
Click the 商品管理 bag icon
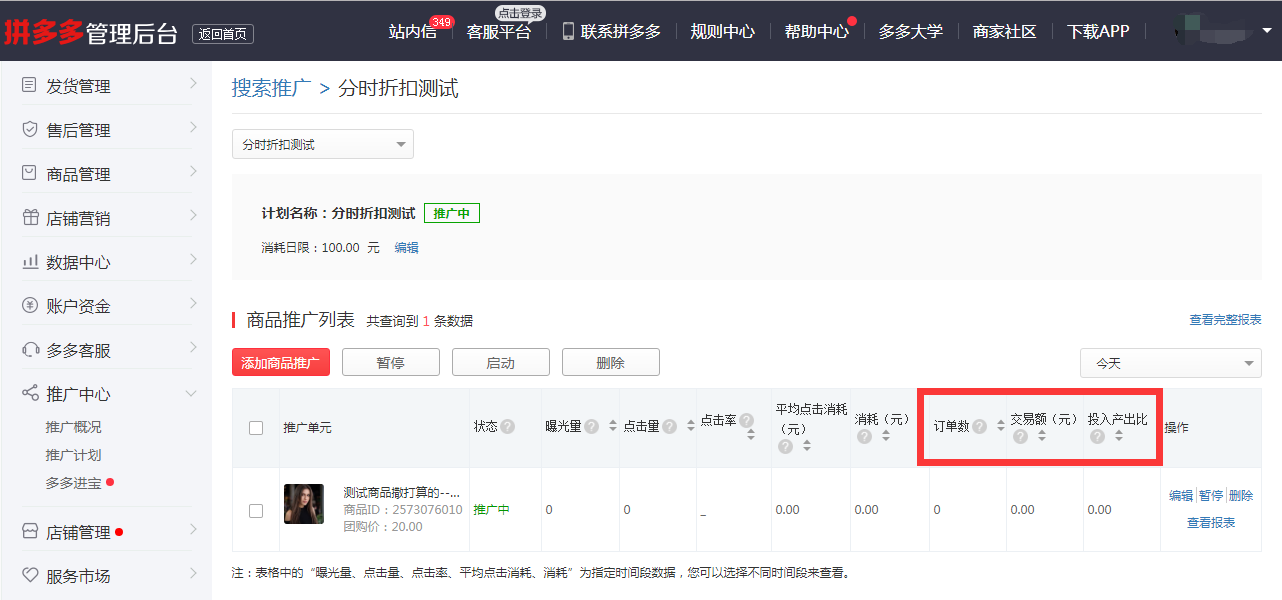click(29, 174)
